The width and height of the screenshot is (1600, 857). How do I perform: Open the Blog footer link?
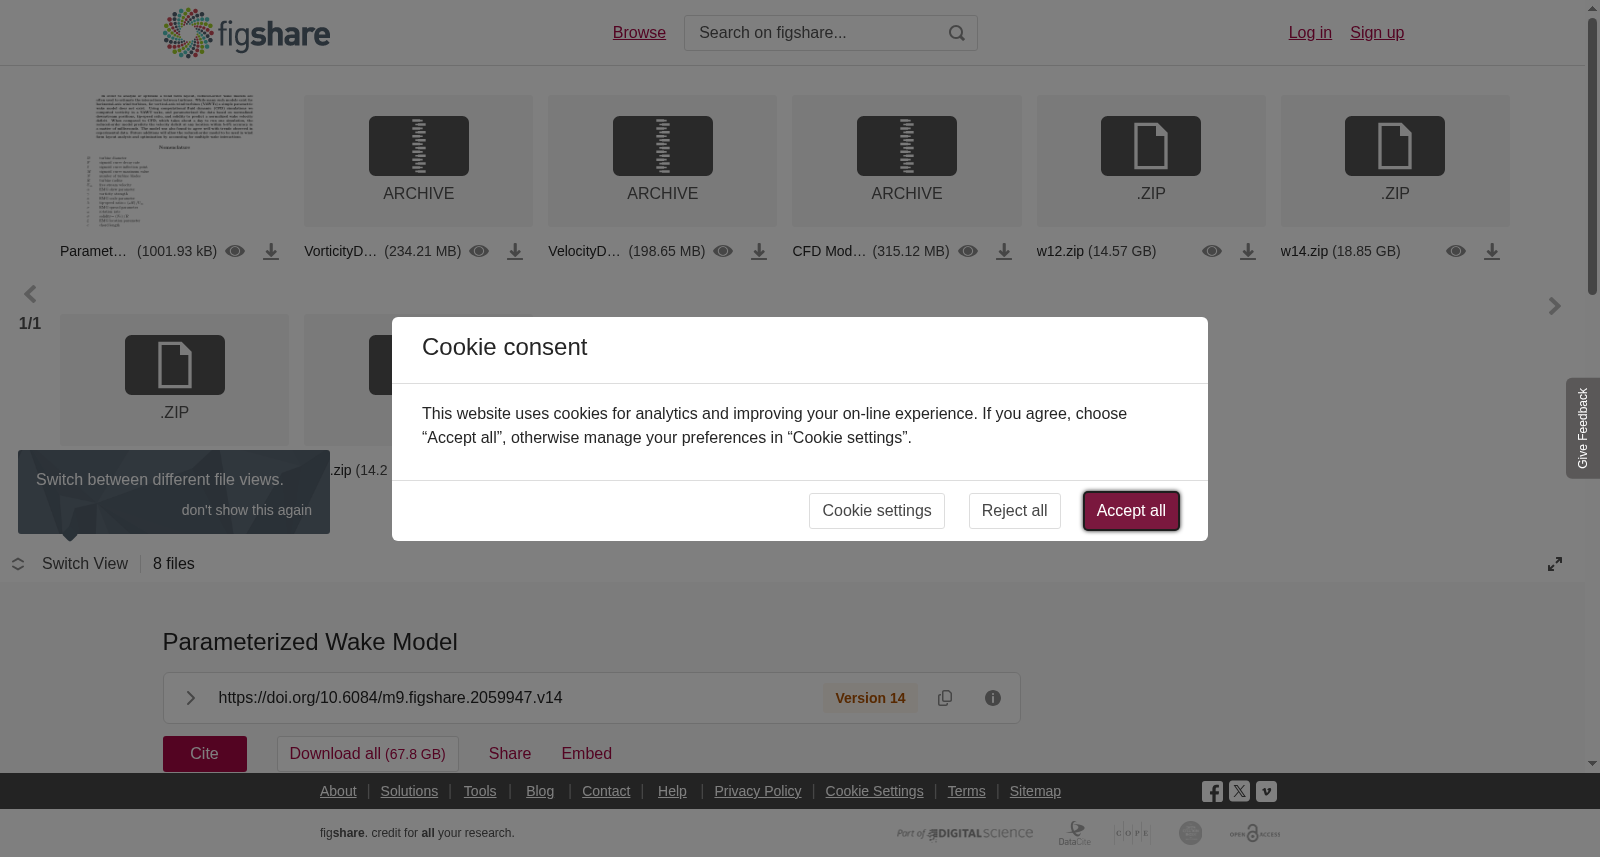point(540,791)
